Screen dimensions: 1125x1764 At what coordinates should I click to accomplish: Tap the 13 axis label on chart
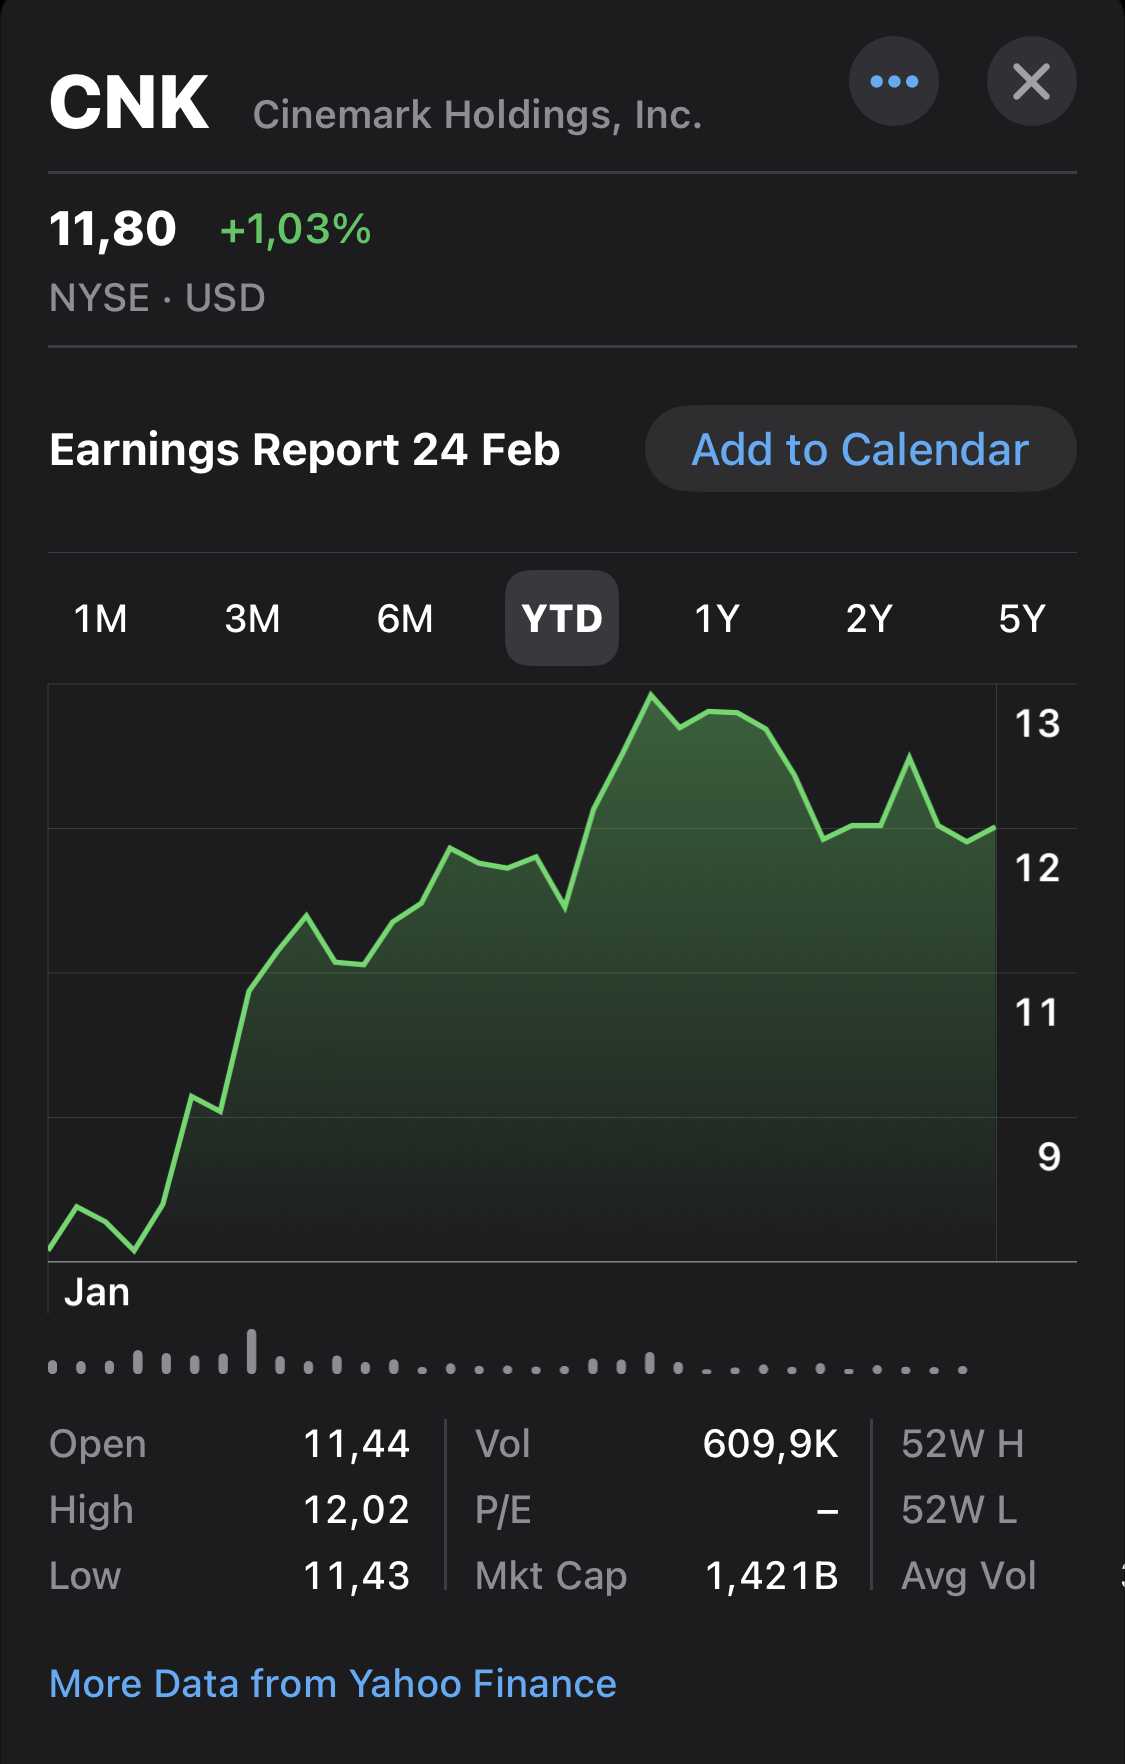[x=1037, y=723]
